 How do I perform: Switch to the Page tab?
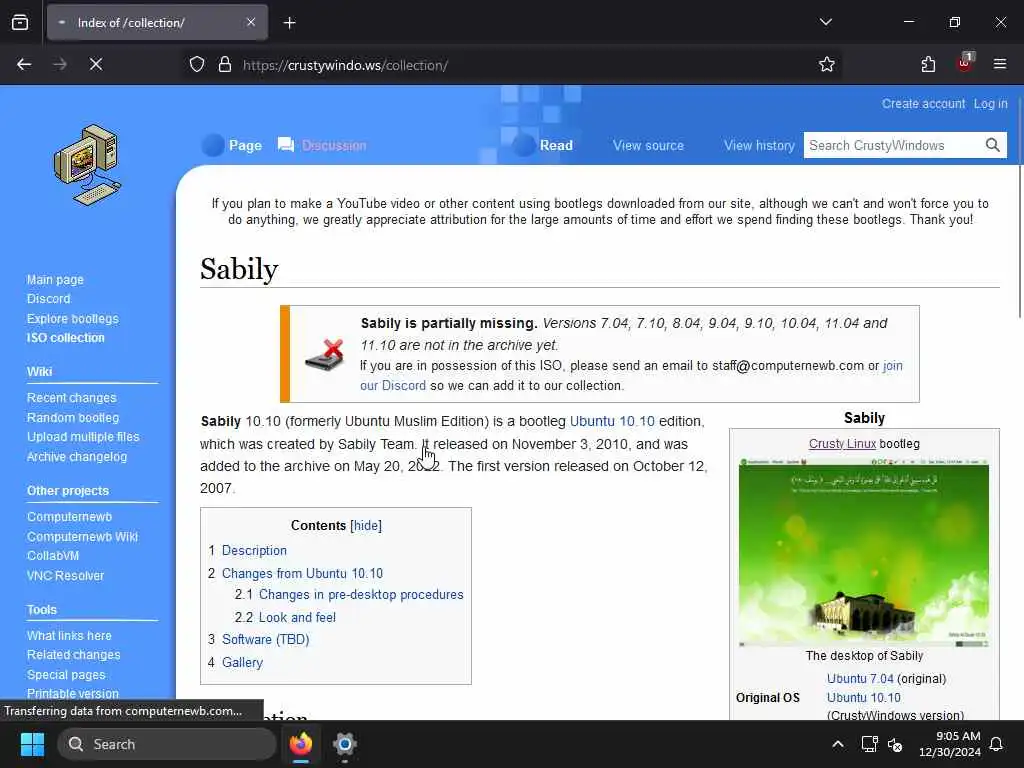point(245,145)
